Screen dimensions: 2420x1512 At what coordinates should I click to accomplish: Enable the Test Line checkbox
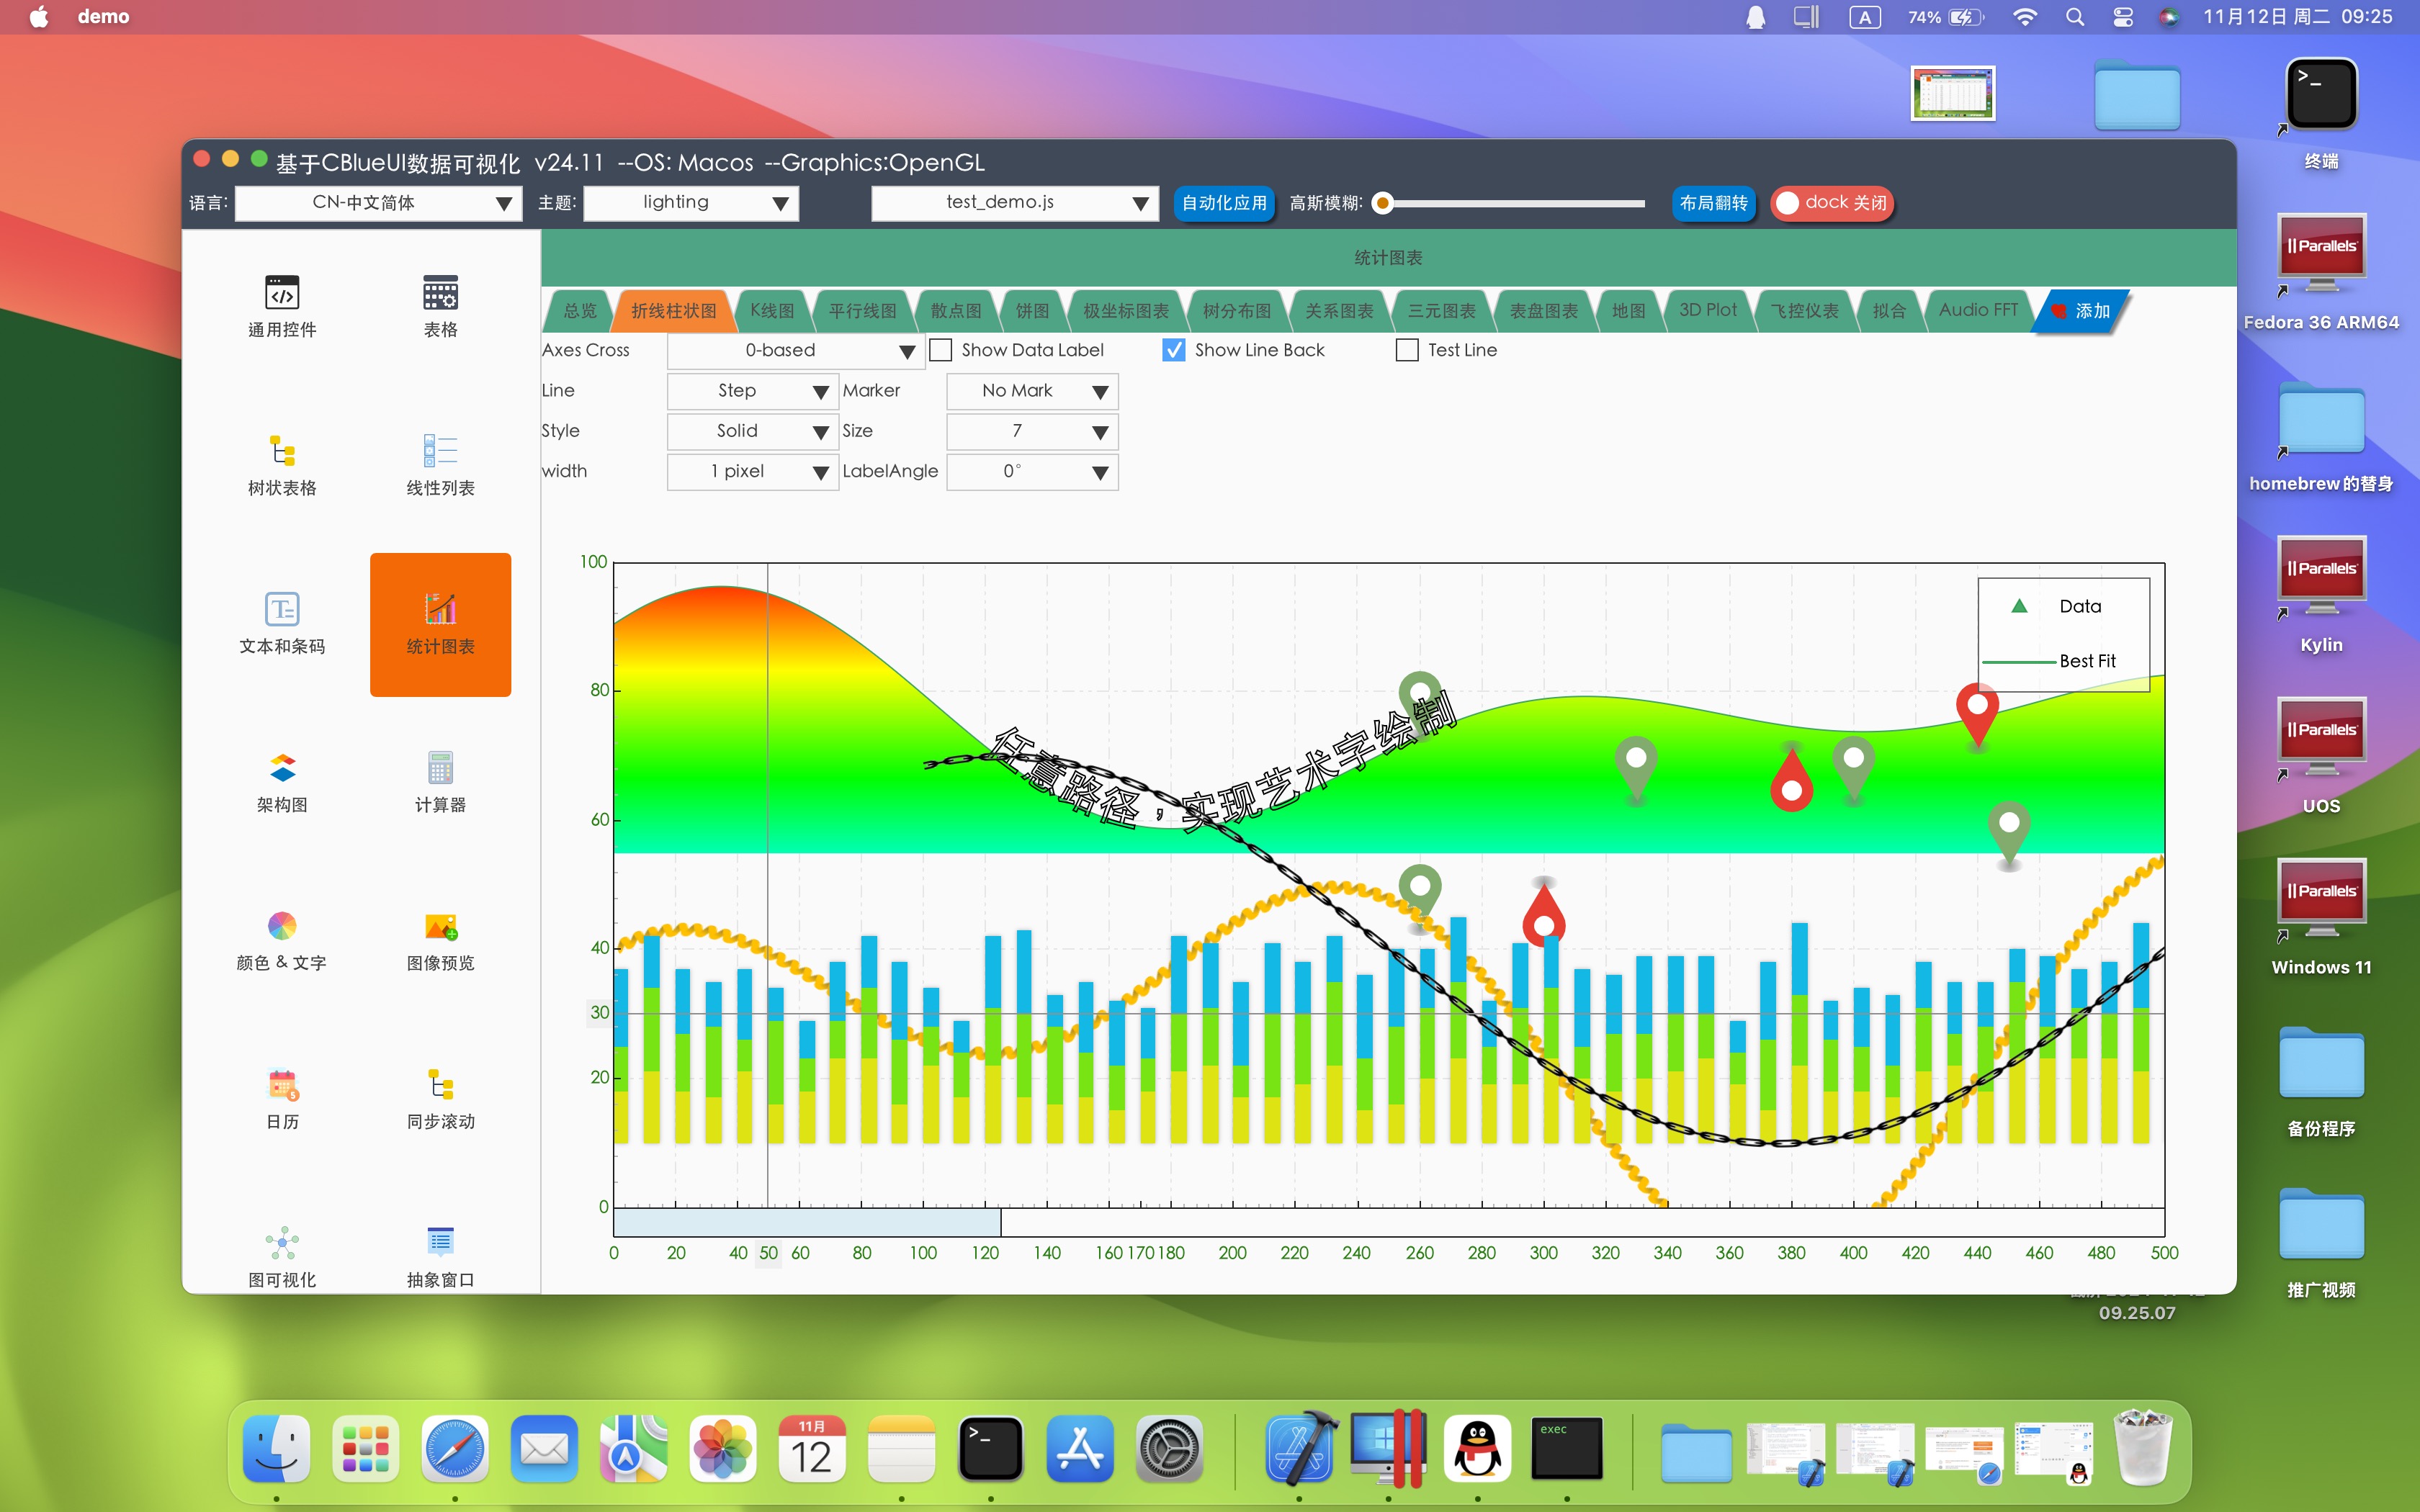1407,350
